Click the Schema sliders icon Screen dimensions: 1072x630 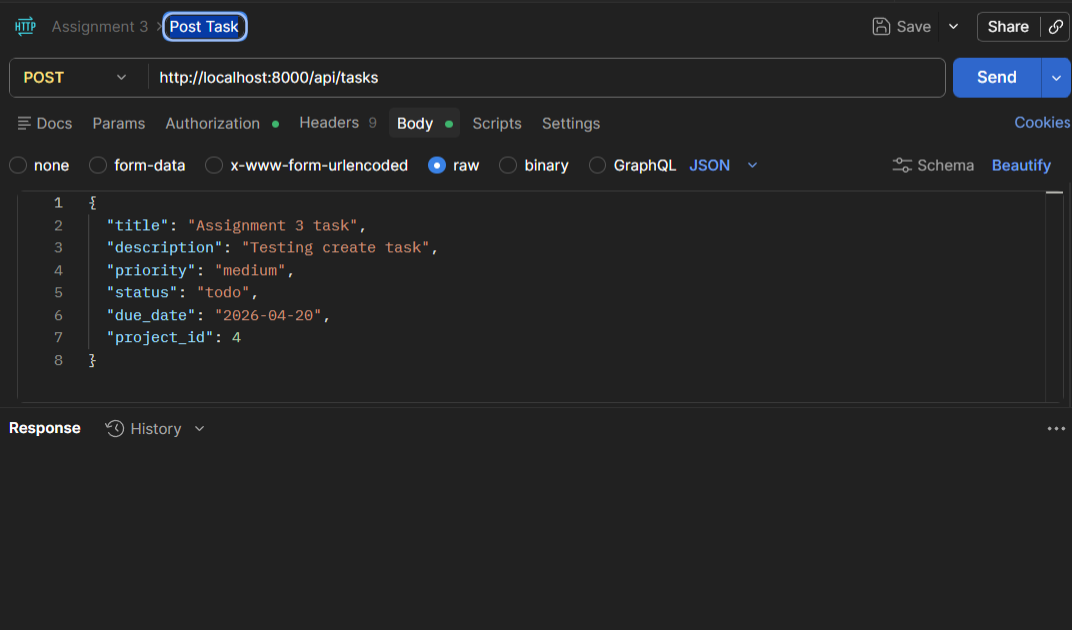coord(902,166)
